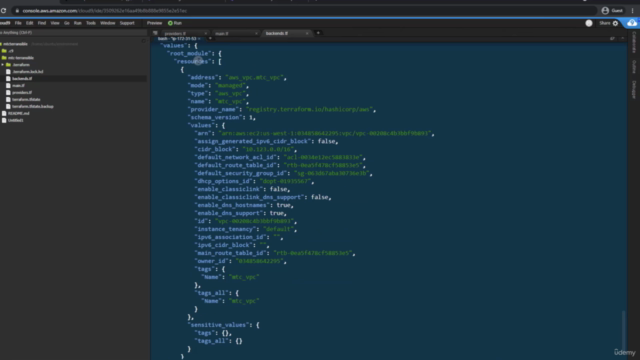Viewport: 640px width, 360px height.
Task: Add a new editor tab with plus
Action: pos(318,33)
